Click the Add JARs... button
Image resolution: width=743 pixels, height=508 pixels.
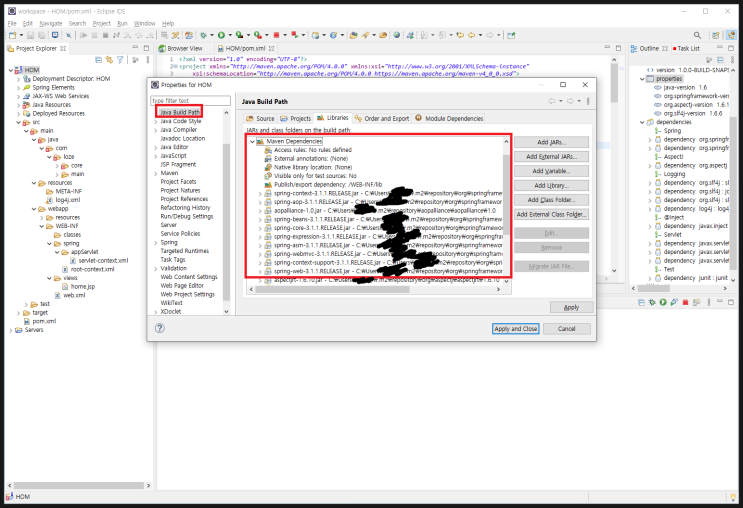point(552,142)
